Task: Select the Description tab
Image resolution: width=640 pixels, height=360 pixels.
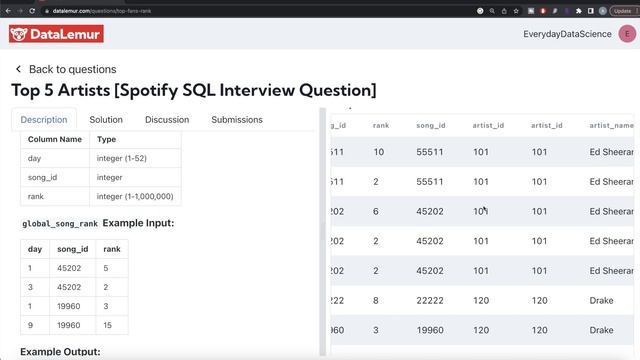Action: (x=44, y=120)
